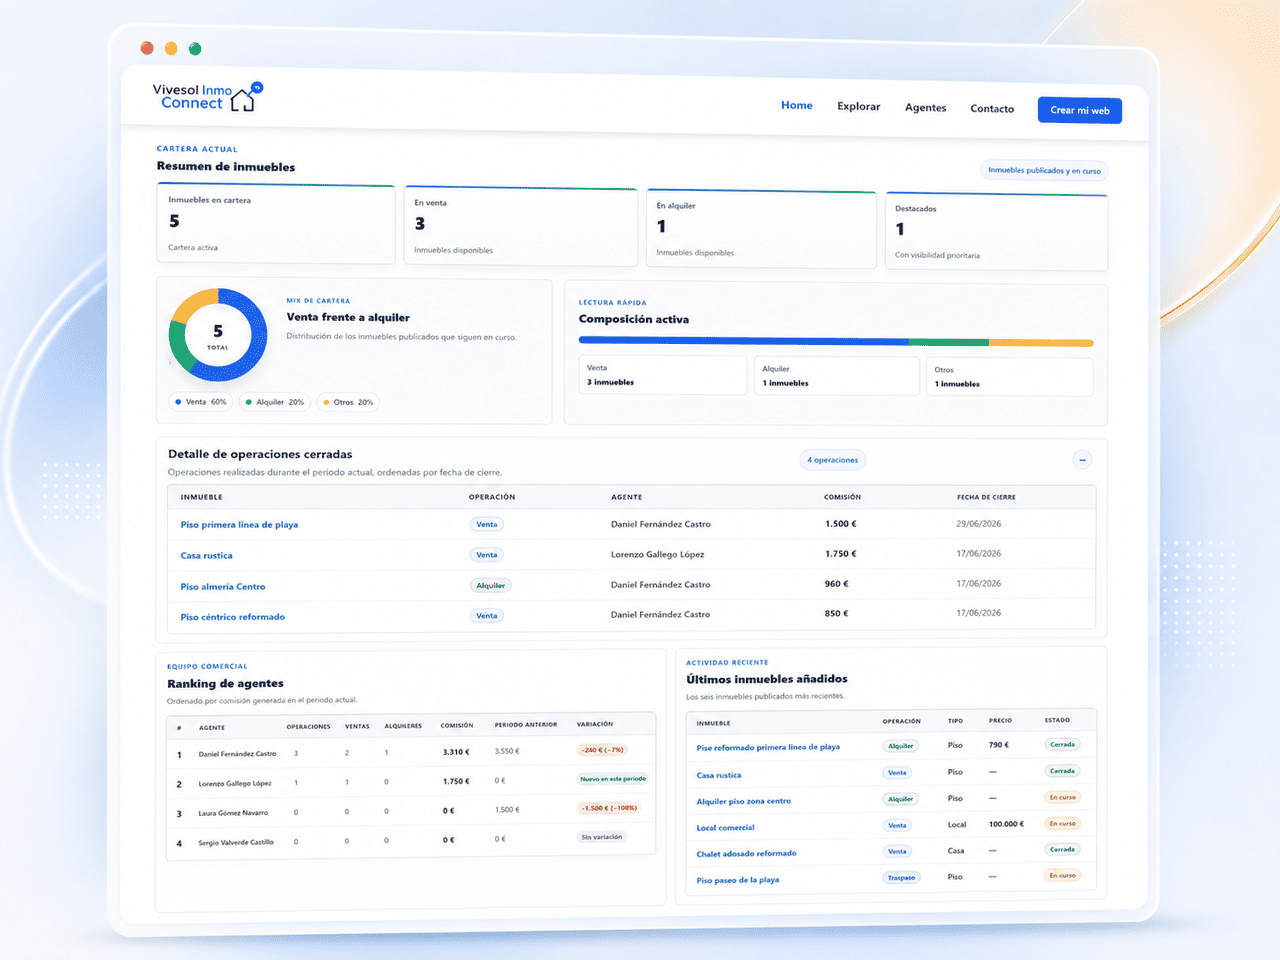Image resolution: width=1280 pixels, height=960 pixels.
Task: Click the FECHA DE CIERRE column header
Action: [986, 497]
